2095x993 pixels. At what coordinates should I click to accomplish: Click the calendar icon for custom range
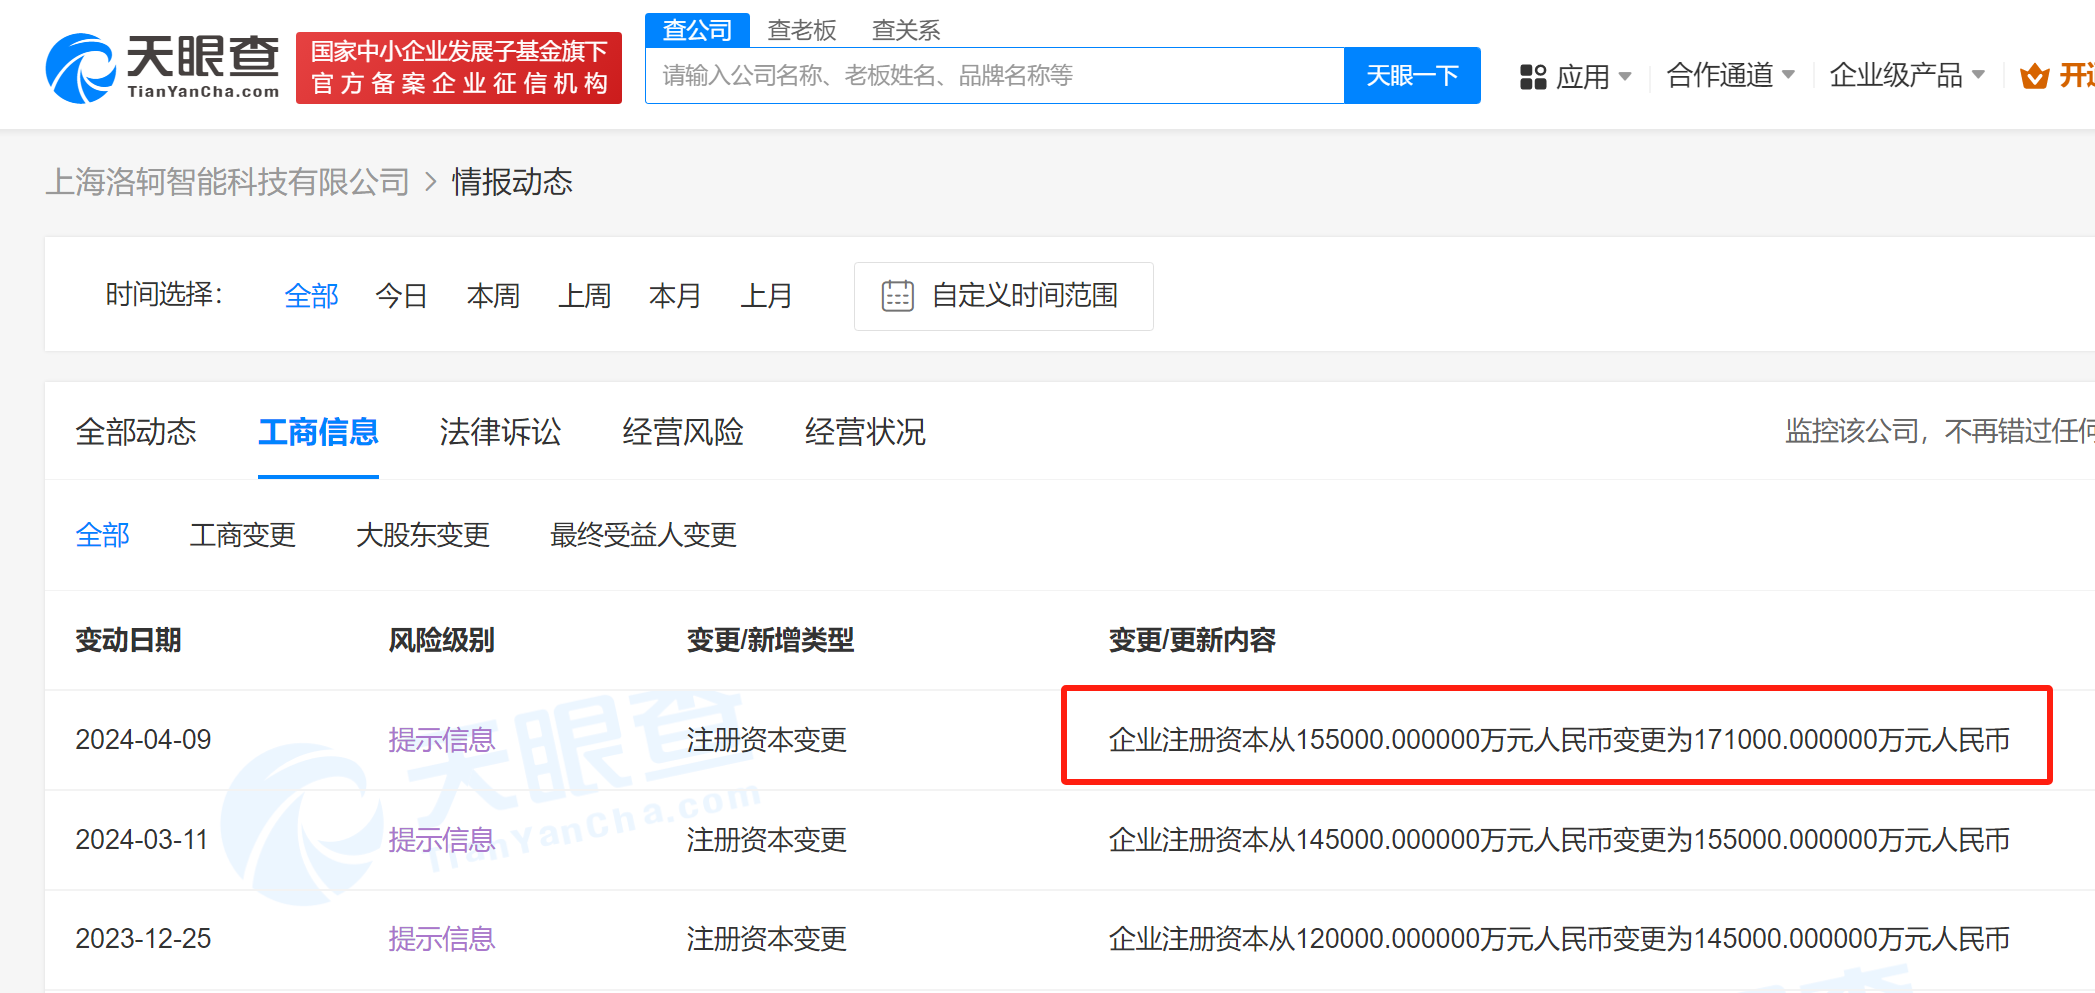click(x=897, y=296)
